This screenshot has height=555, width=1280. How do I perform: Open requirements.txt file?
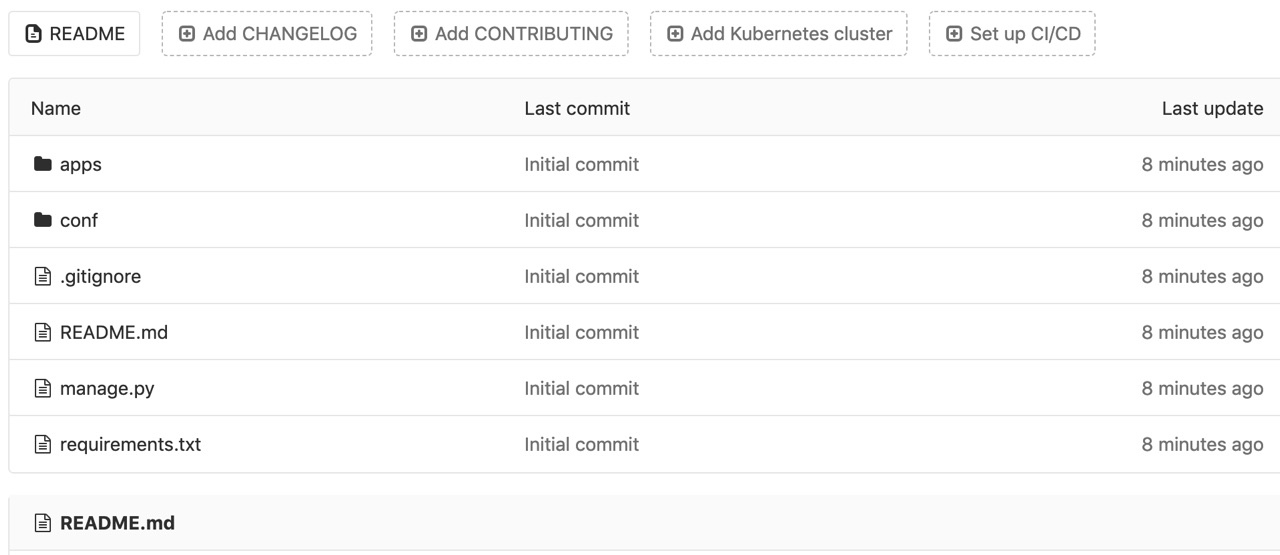pyautogui.click(x=130, y=444)
